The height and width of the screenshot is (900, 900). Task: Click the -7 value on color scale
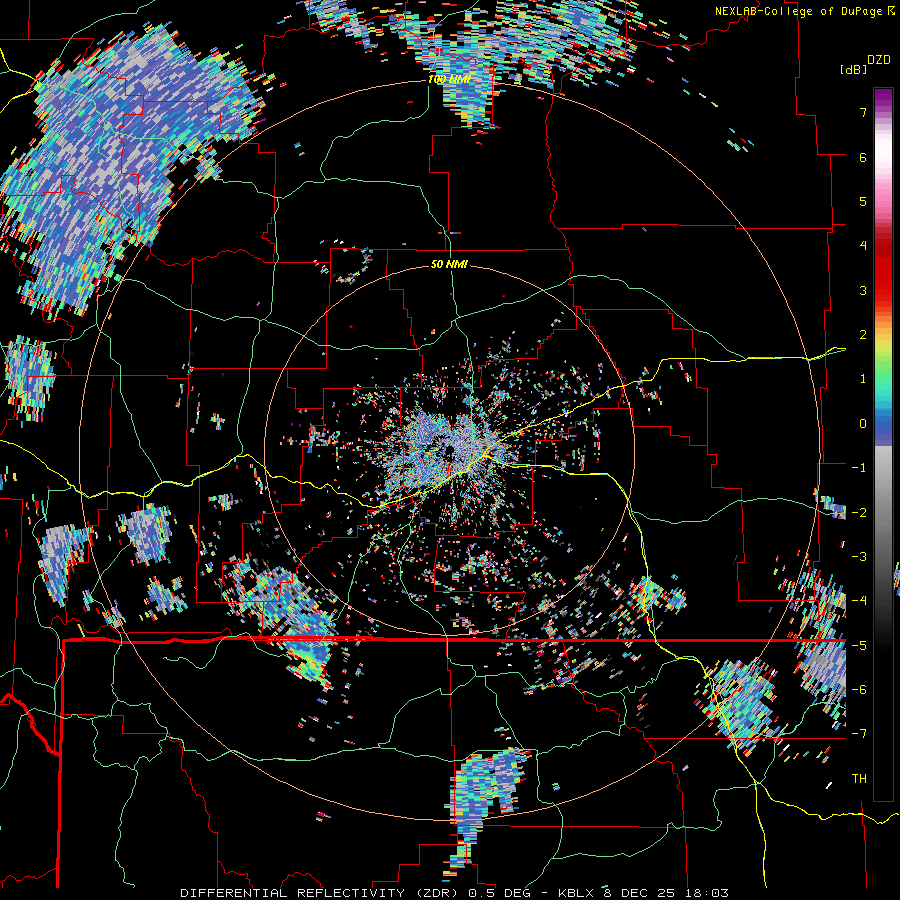coord(859,734)
